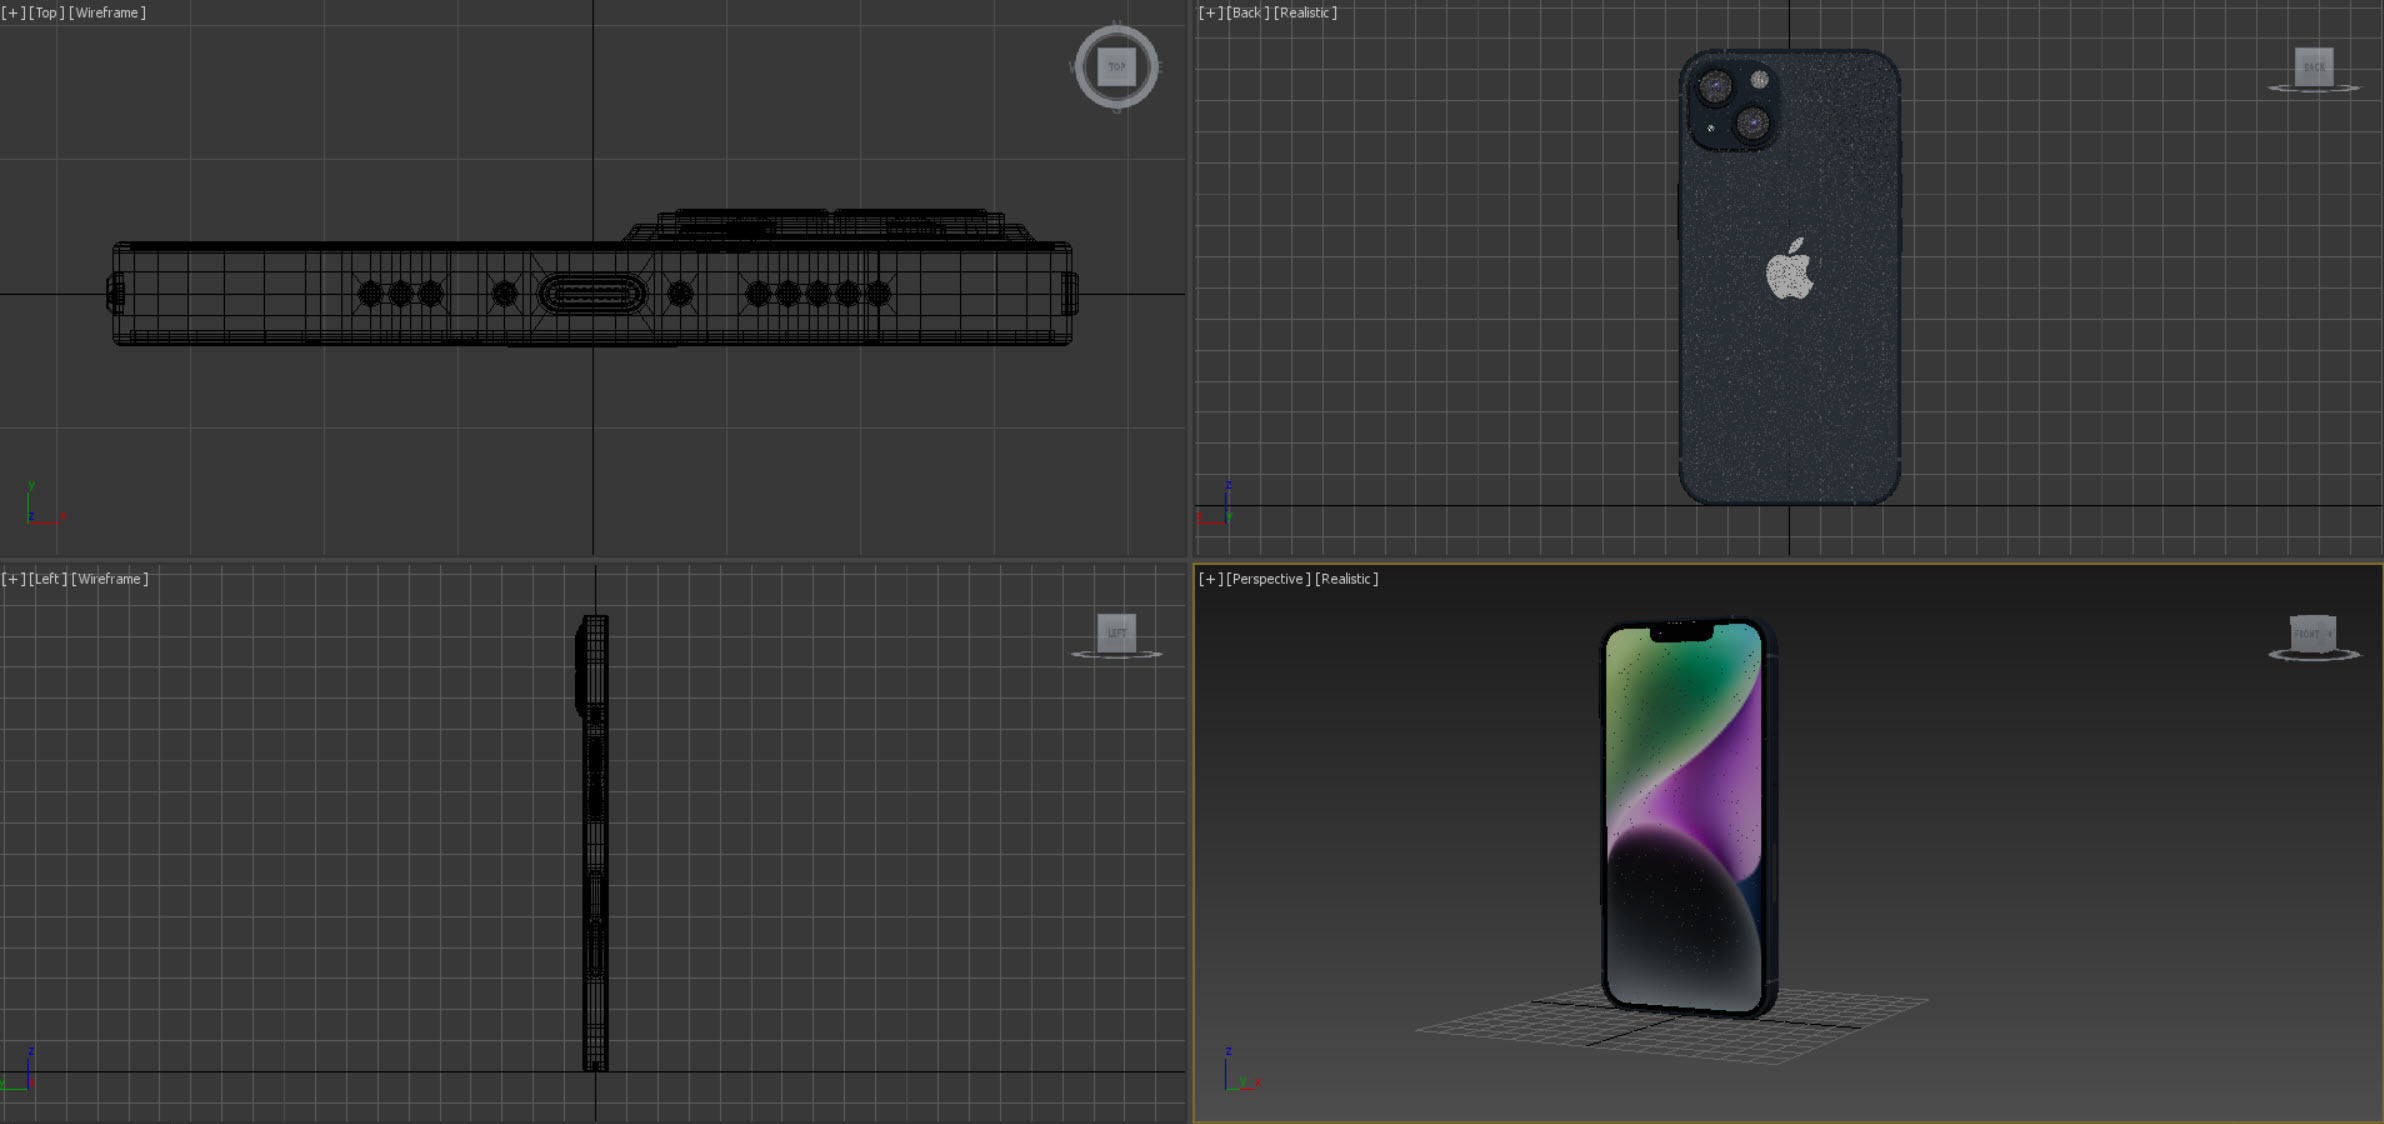The image size is (2384, 1124).
Task: Click the ViewCube in the Top viewport
Action: [1117, 67]
